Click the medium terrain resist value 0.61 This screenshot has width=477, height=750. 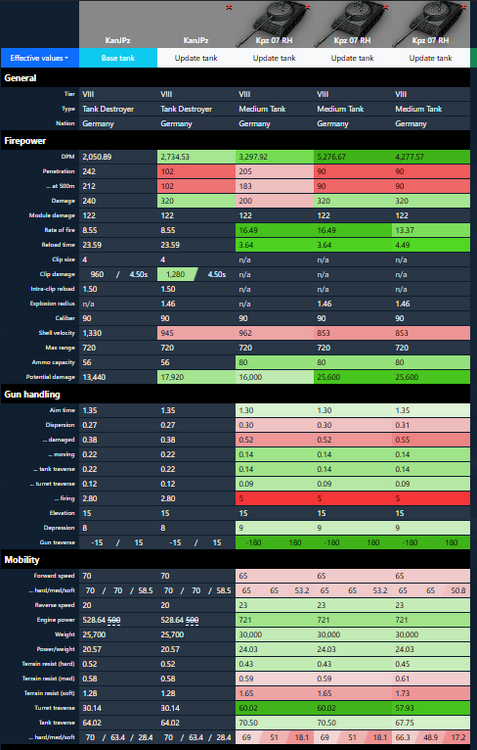[402, 678]
